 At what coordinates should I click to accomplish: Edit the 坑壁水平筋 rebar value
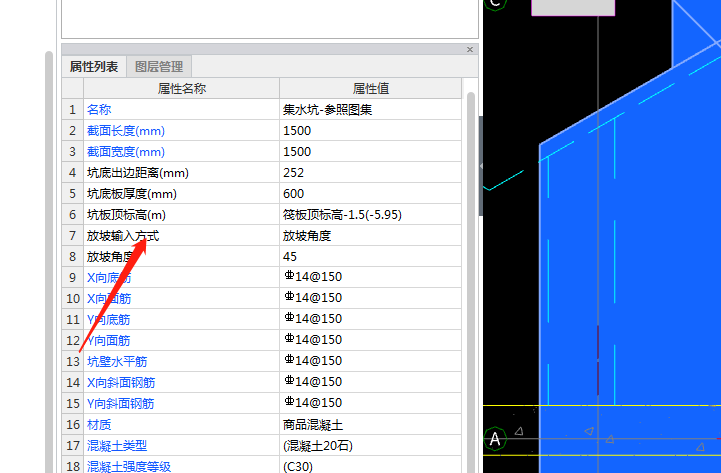point(371,362)
